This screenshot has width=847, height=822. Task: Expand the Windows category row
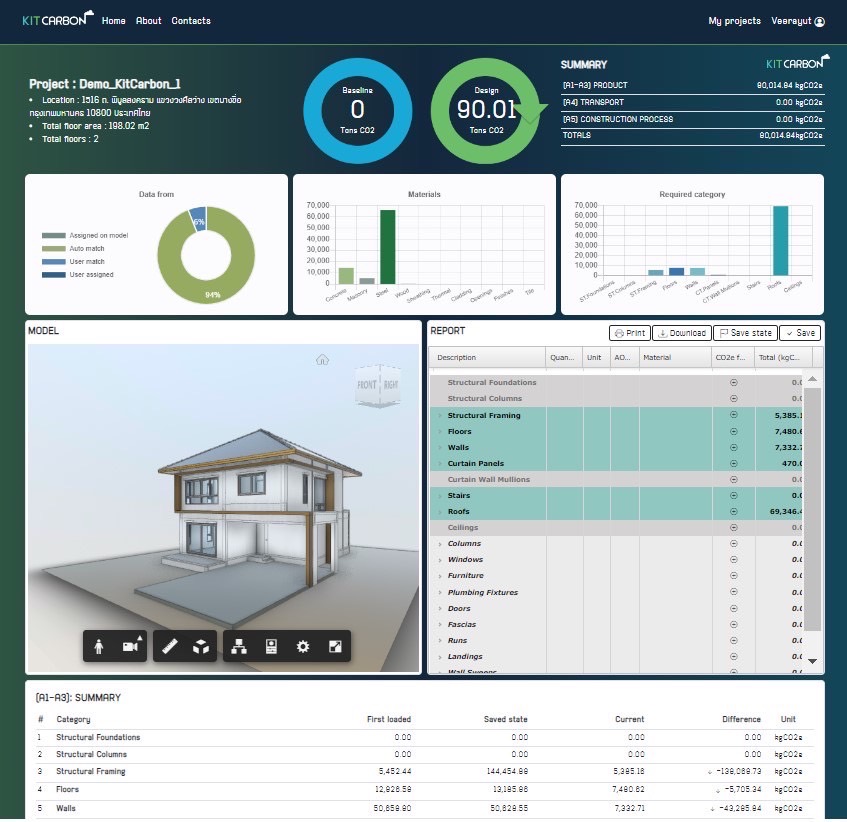click(440, 560)
